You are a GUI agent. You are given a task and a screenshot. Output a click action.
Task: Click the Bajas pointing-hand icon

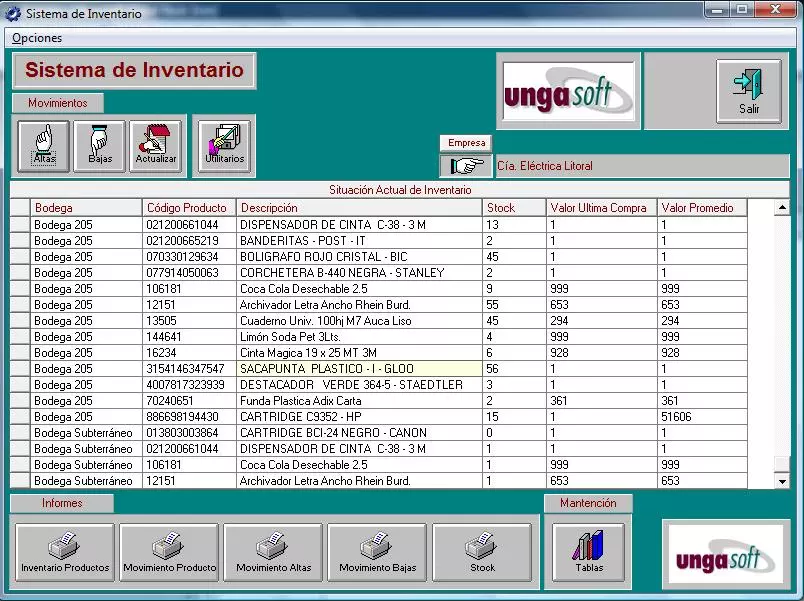(x=98, y=145)
